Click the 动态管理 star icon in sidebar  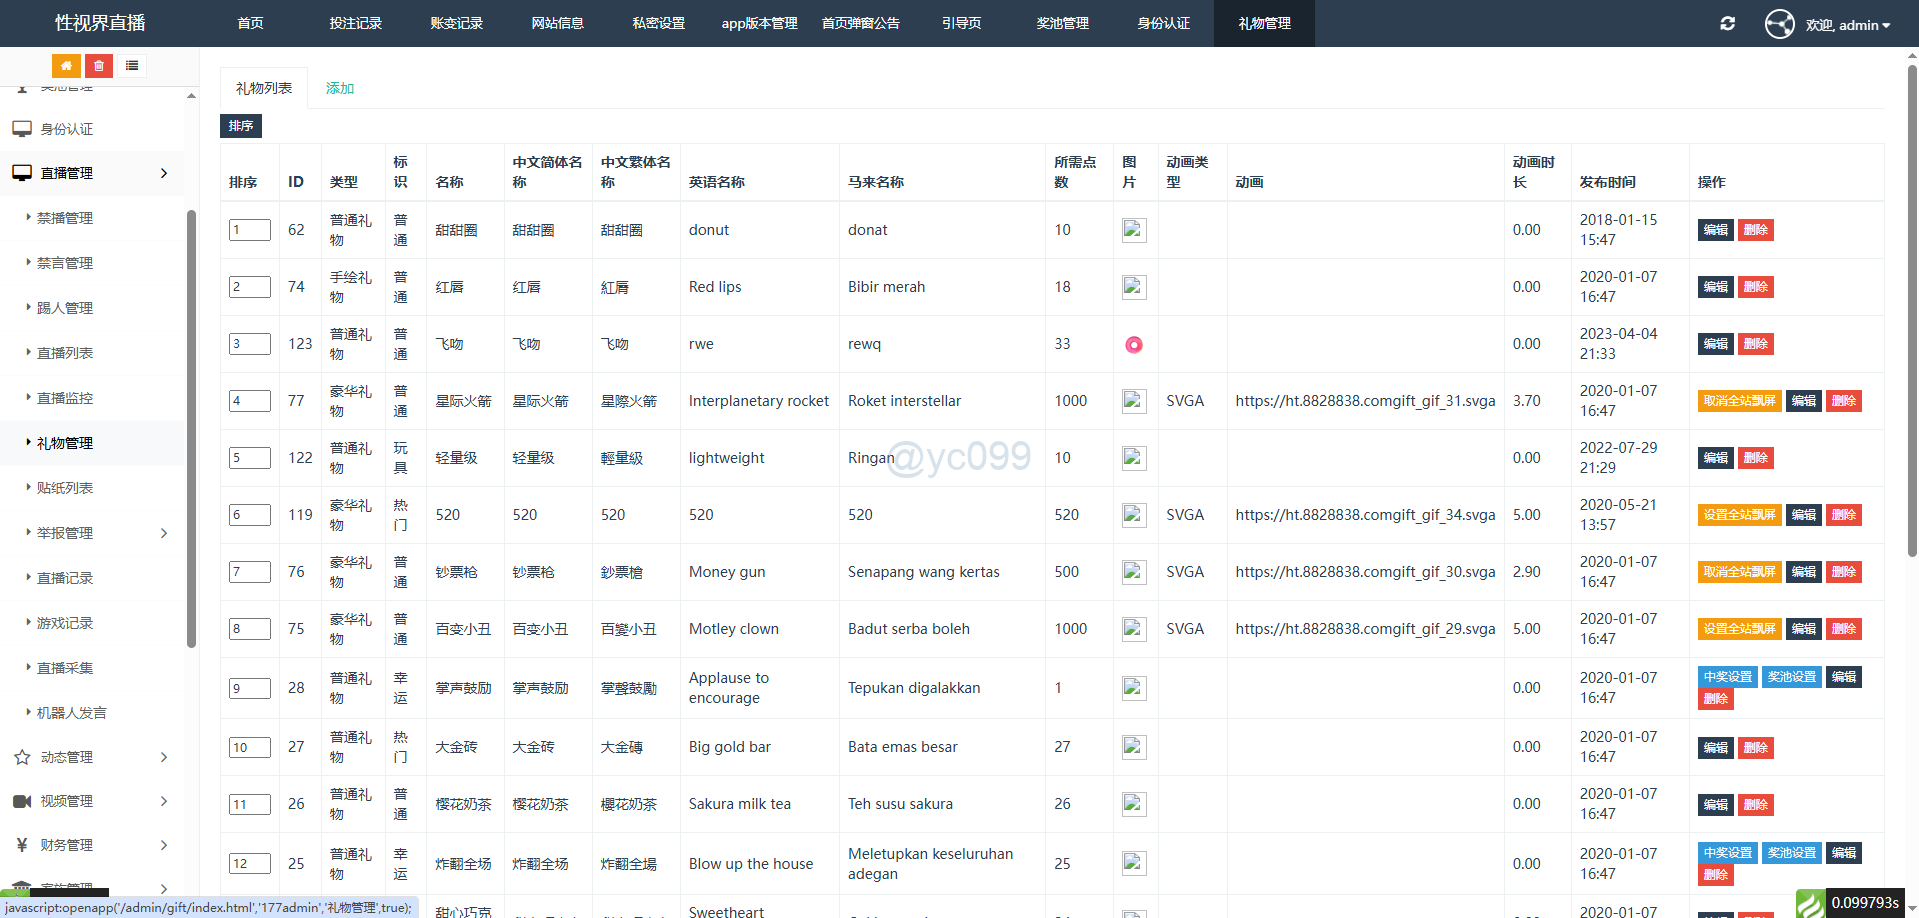click(x=22, y=757)
